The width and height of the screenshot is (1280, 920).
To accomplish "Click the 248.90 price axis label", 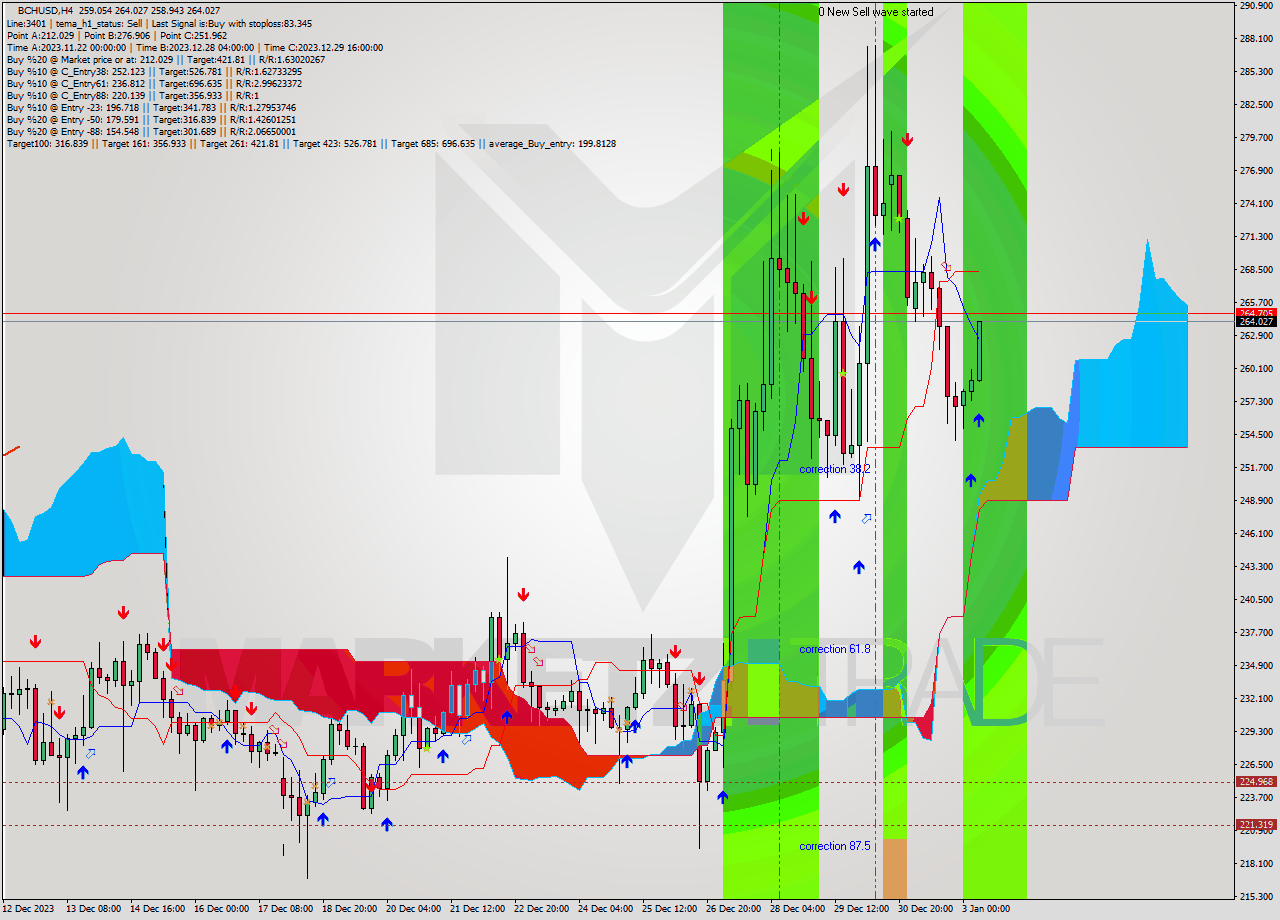I will pyautogui.click(x=1256, y=501).
